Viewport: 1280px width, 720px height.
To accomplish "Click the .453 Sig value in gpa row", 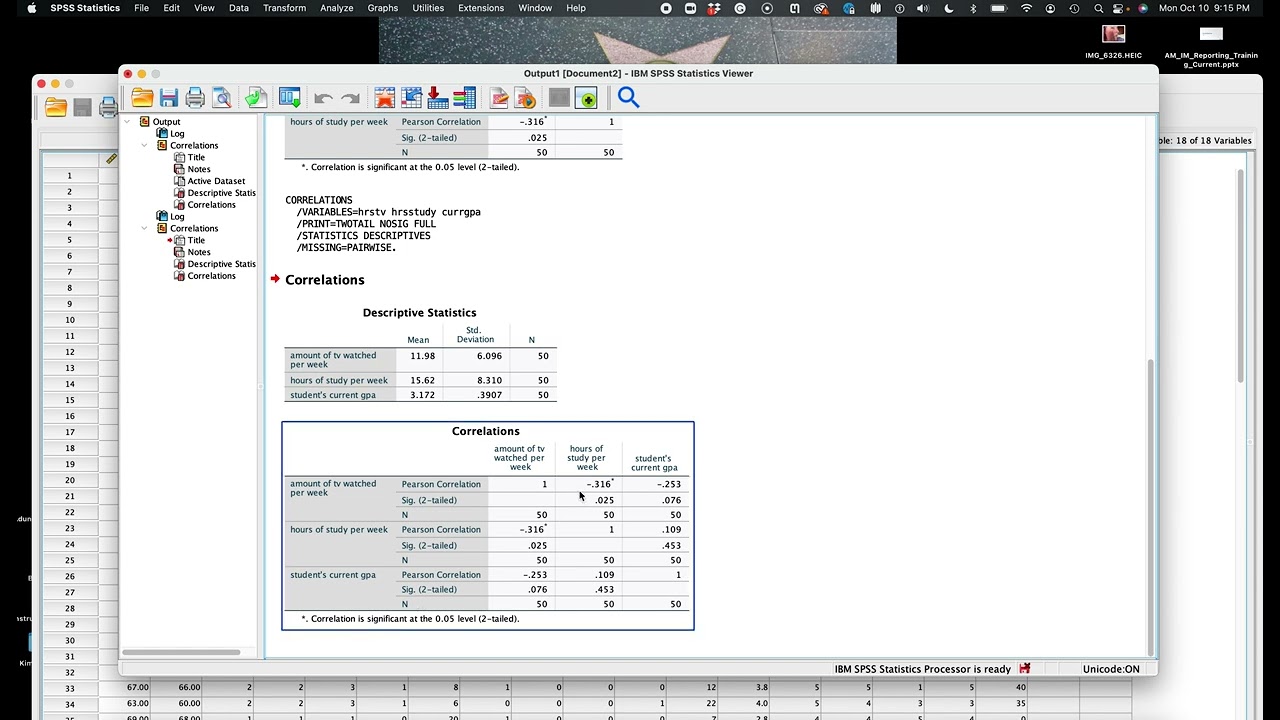I will (x=604, y=590).
